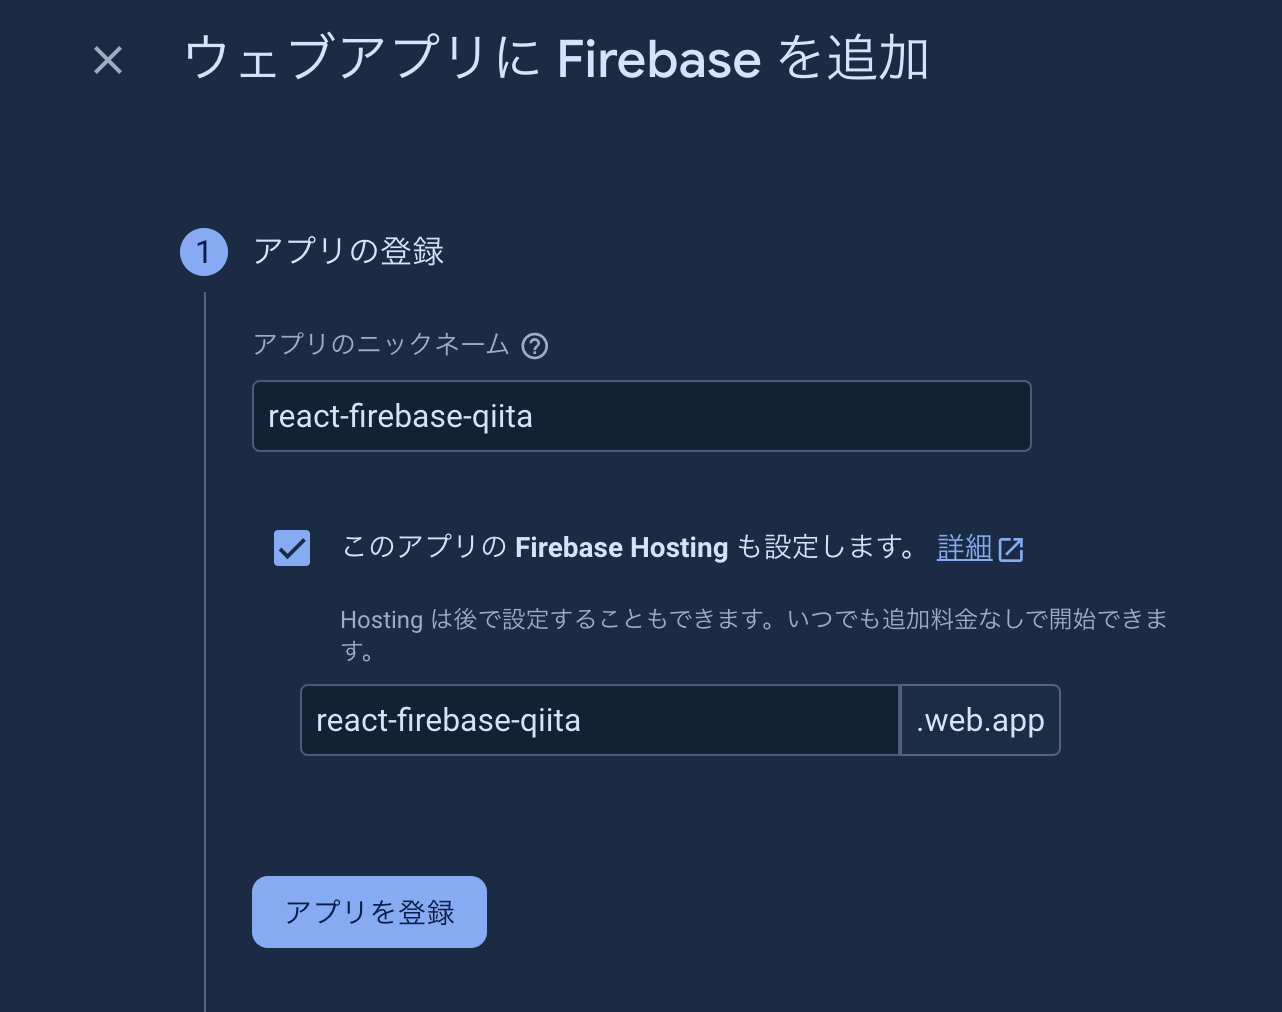Viewport: 1282px width, 1012px height.
Task: Click the .web.app domain suffix segment
Action: 980,720
